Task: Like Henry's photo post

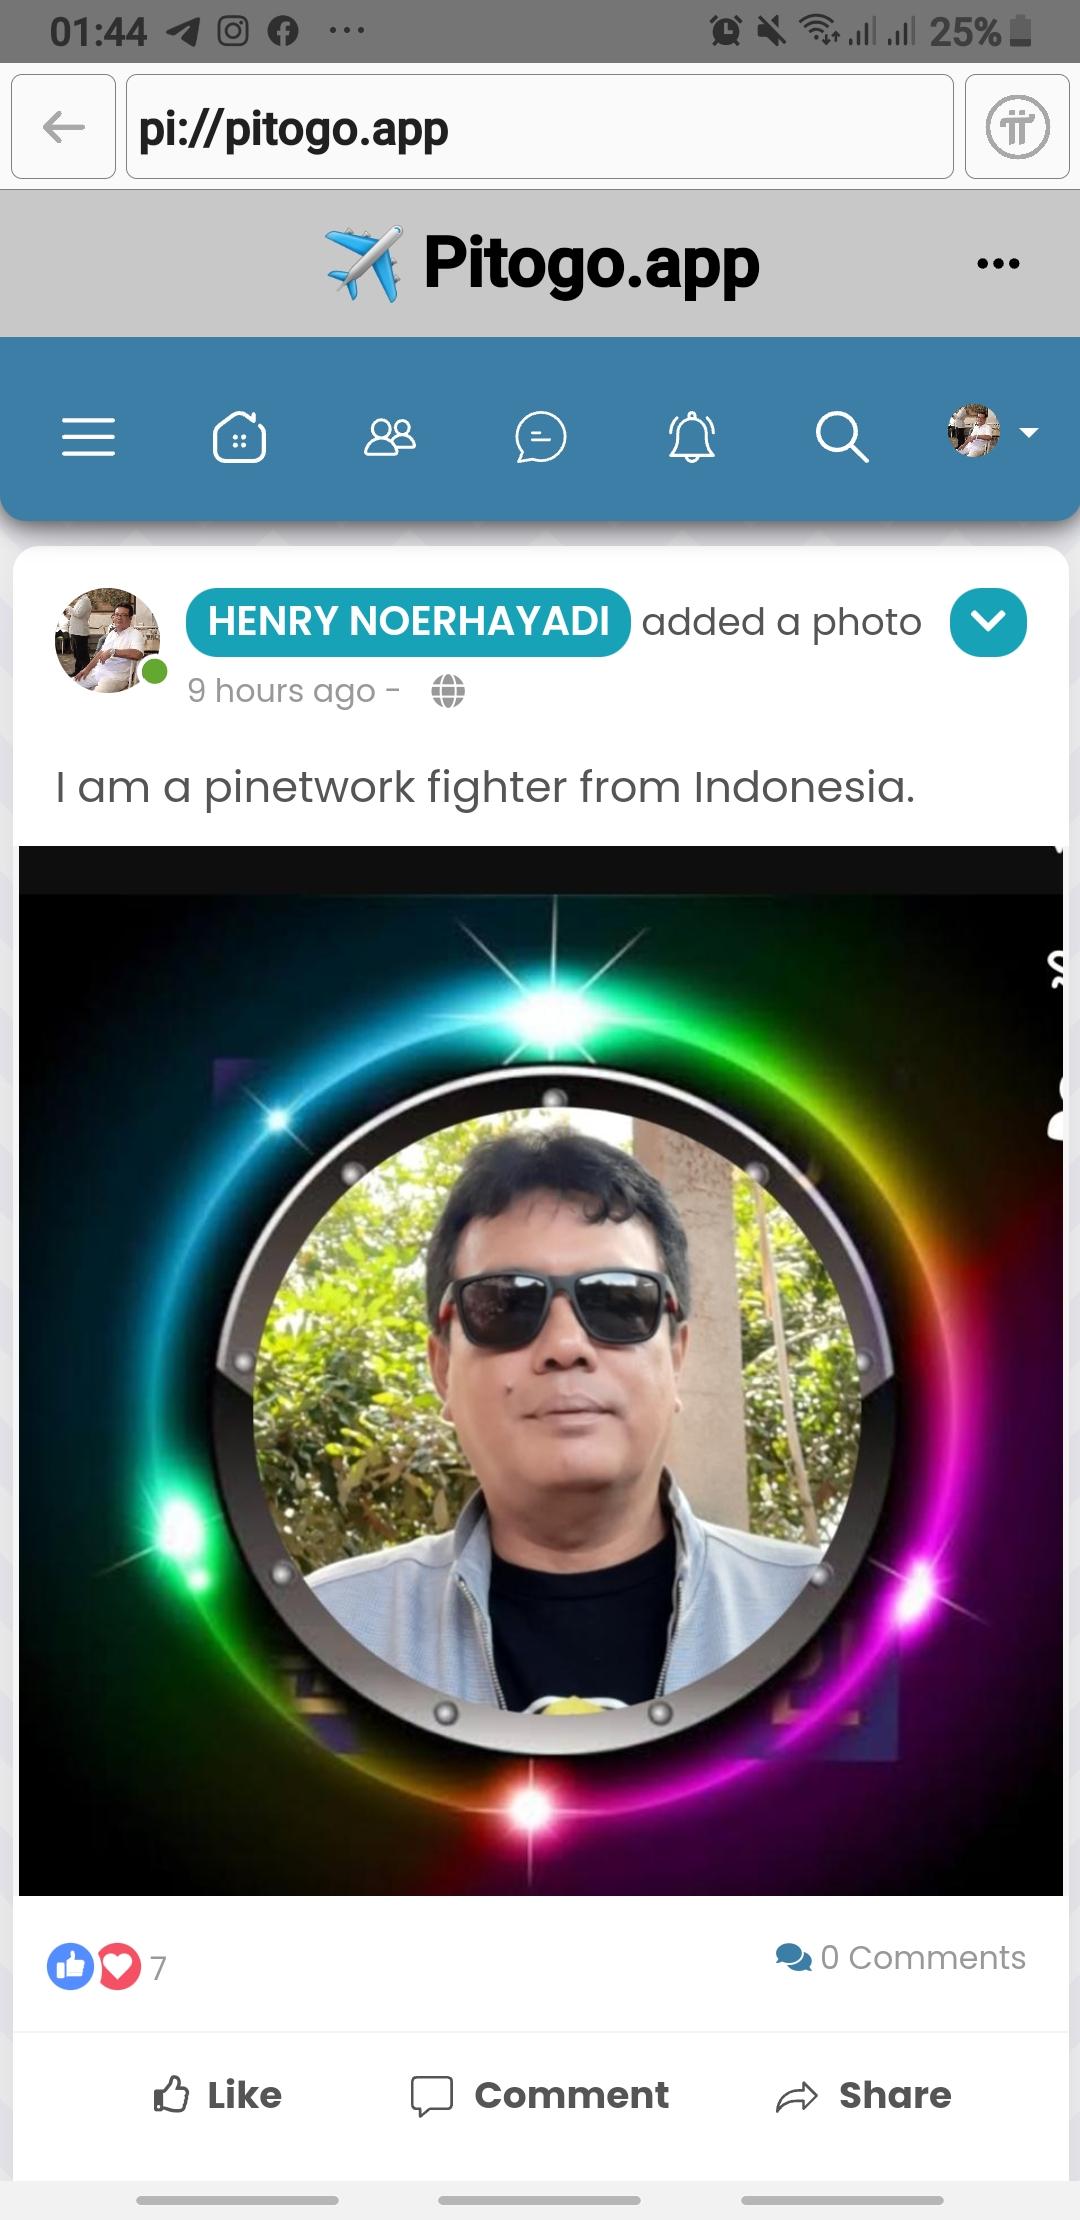Action: 218,2095
